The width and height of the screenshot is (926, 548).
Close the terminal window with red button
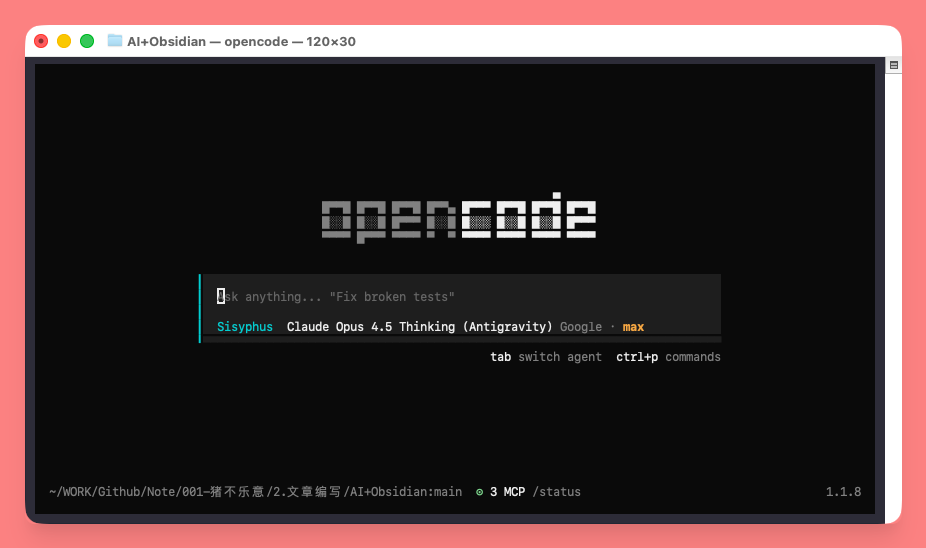coord(41,41)
